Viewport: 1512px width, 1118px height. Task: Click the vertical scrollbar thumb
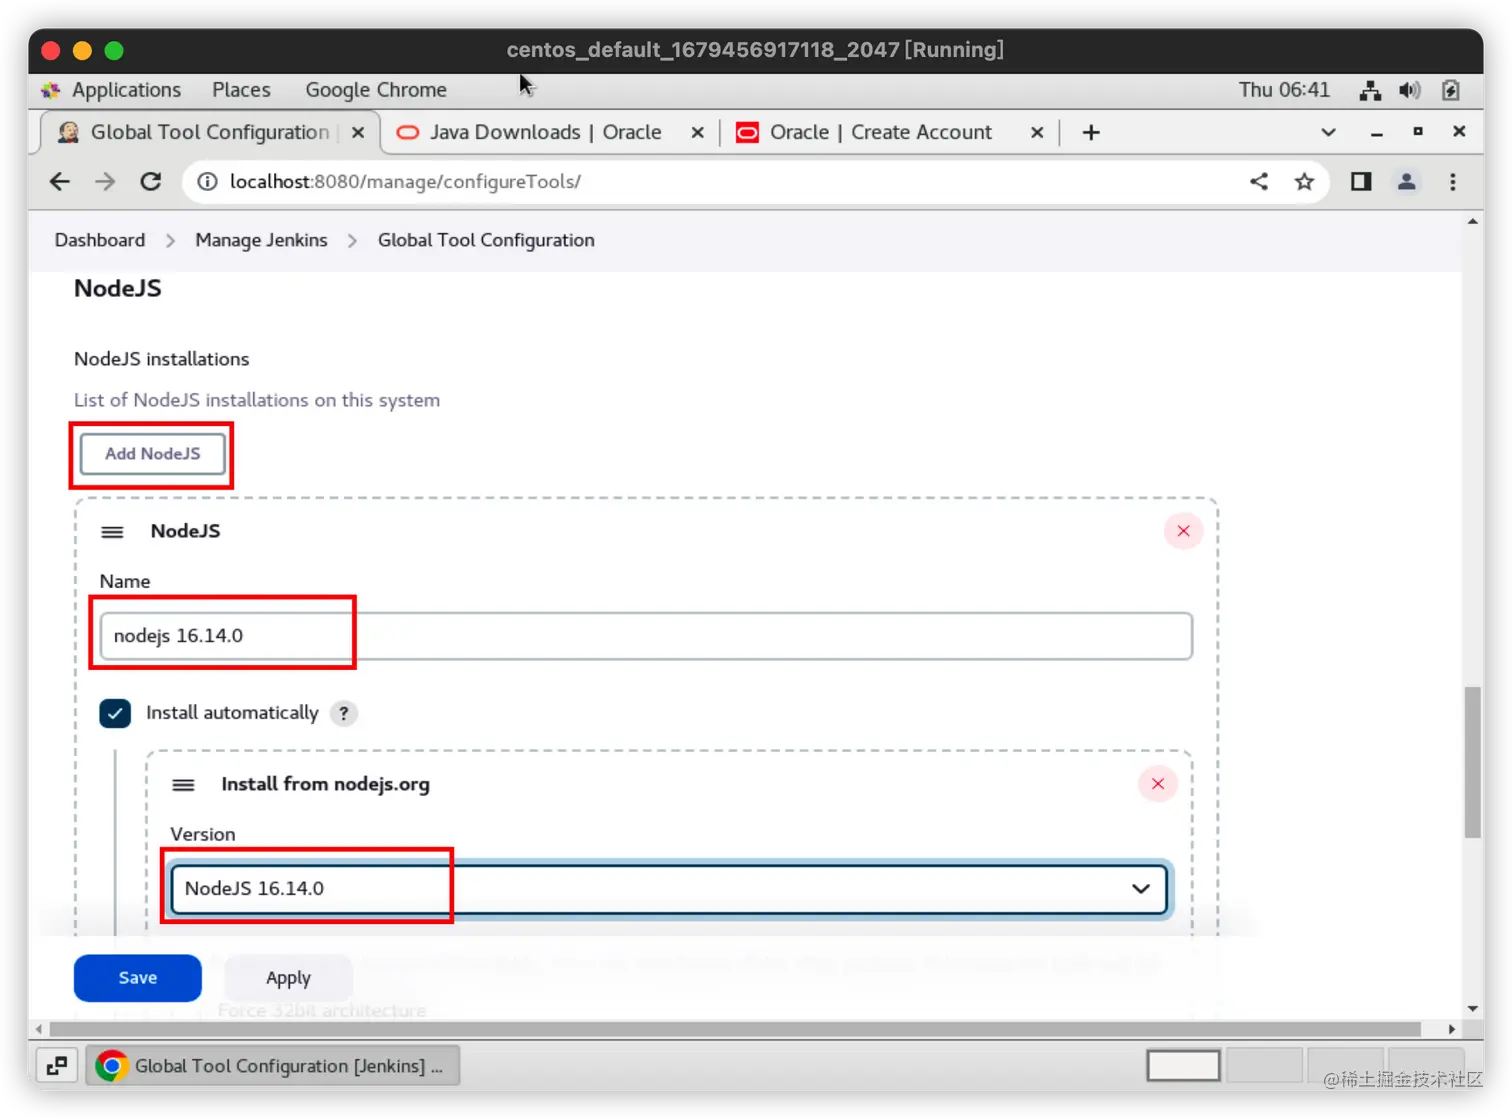1472,762
